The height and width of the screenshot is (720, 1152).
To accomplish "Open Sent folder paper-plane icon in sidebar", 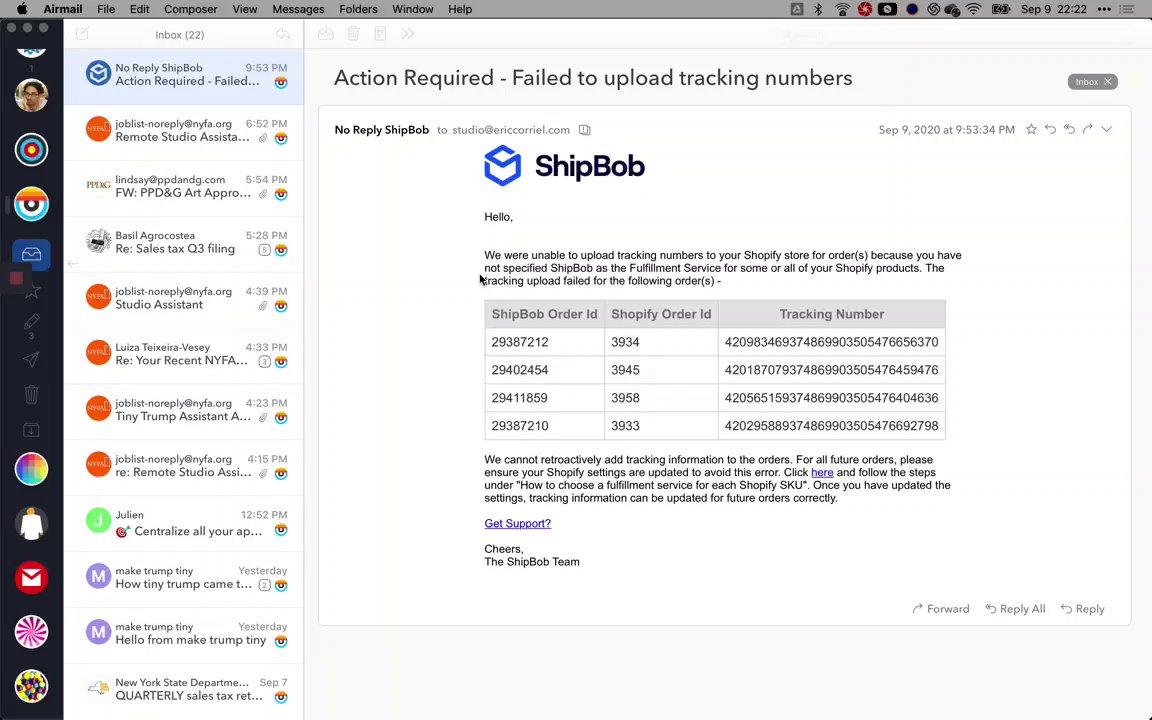I will coord(32,359).
